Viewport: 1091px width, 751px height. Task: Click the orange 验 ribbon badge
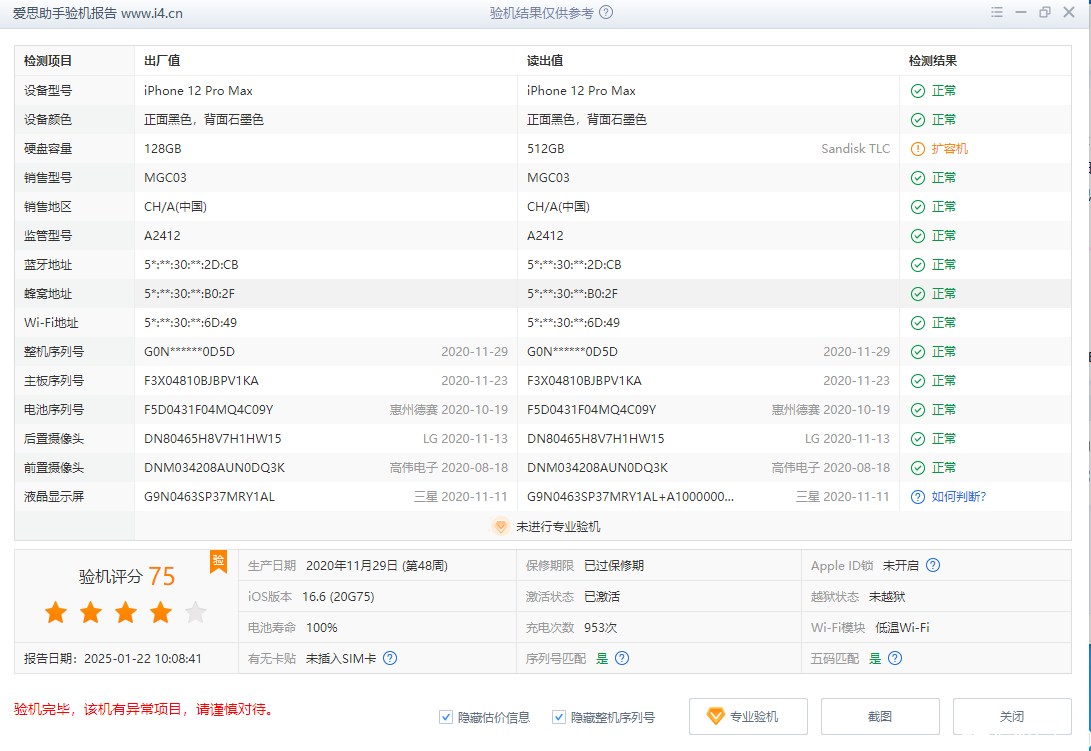(x=218, y=562)
